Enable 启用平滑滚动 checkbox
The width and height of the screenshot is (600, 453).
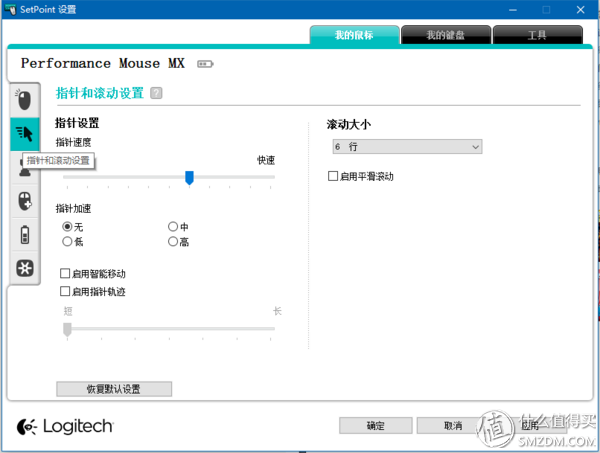[333, 176]
